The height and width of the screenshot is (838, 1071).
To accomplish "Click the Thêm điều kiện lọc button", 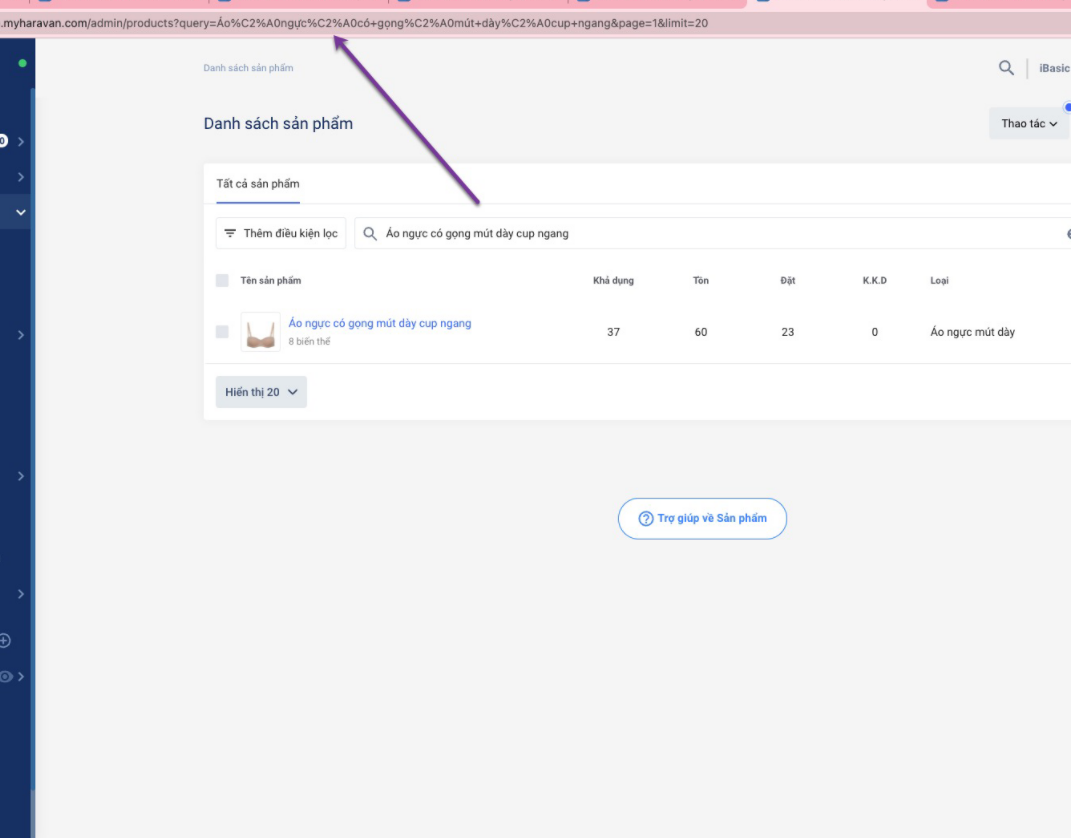I will coord(280,233).
